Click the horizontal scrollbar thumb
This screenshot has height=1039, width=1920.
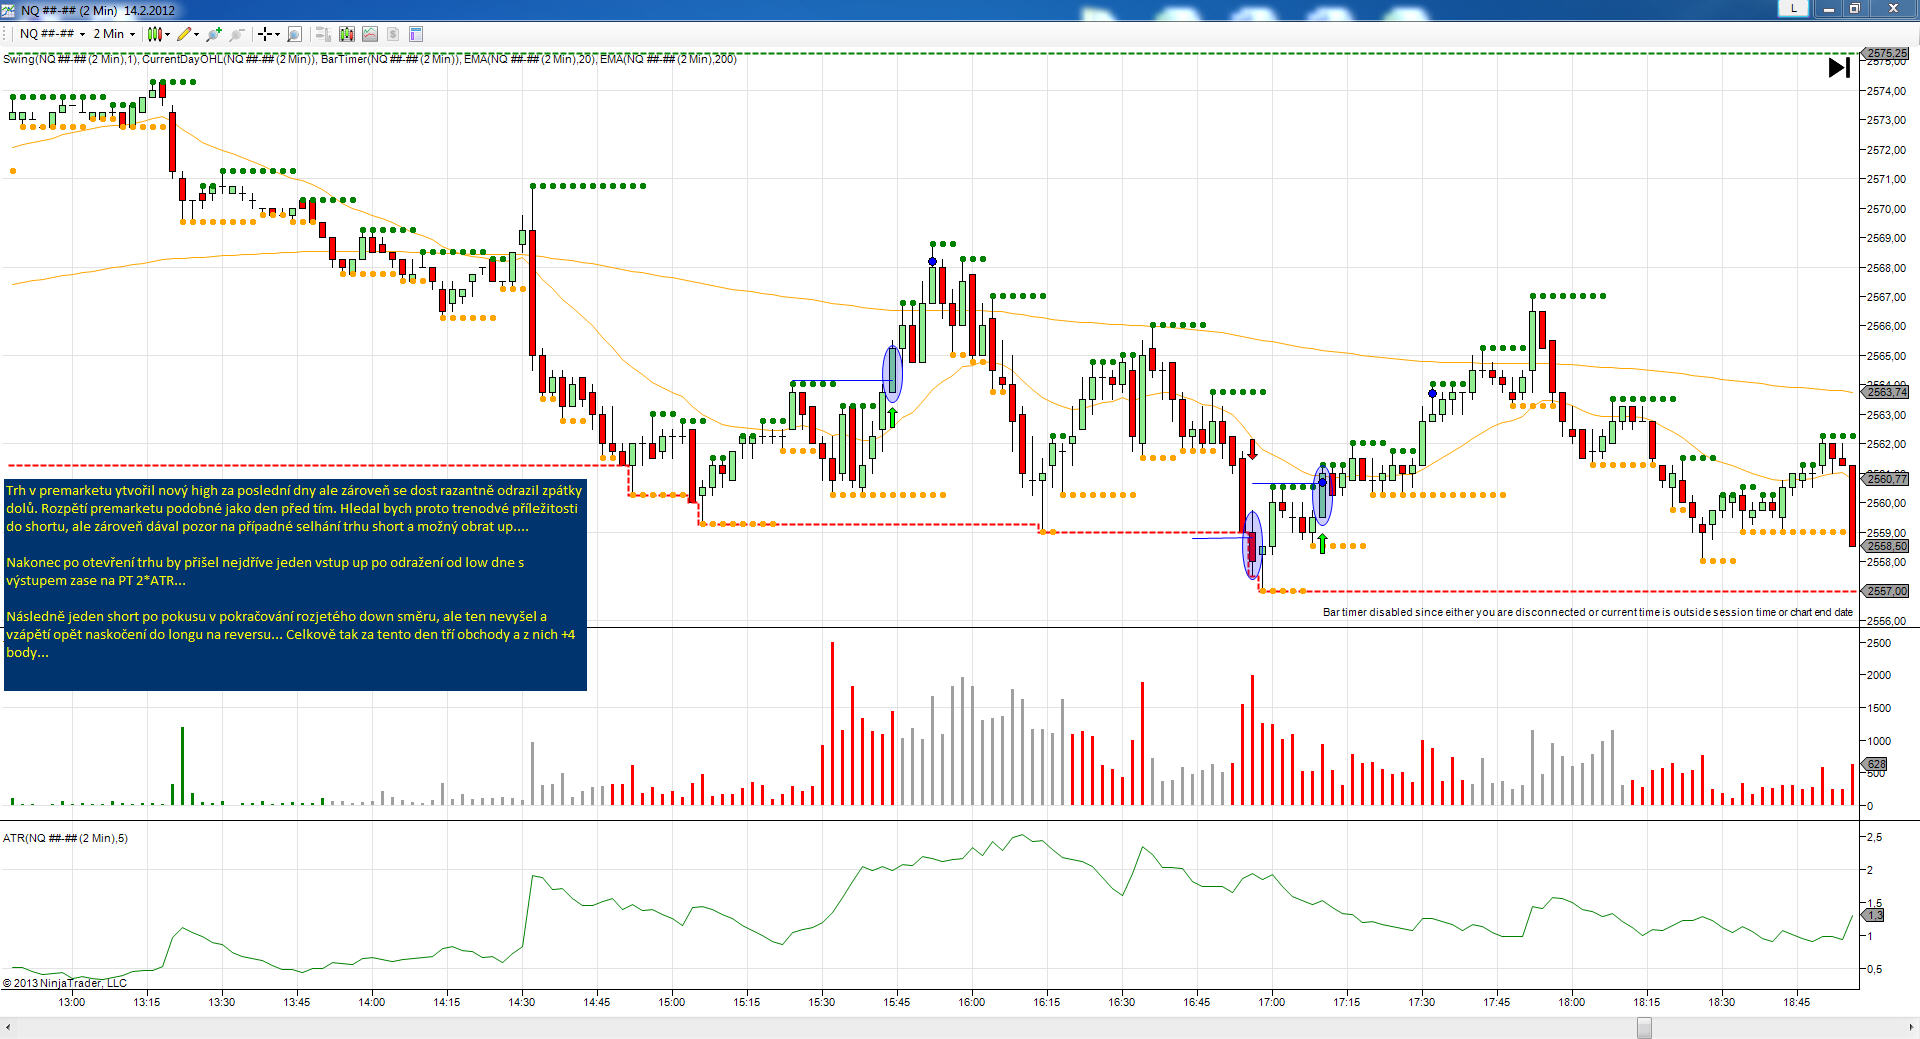pos(1644,1028)
